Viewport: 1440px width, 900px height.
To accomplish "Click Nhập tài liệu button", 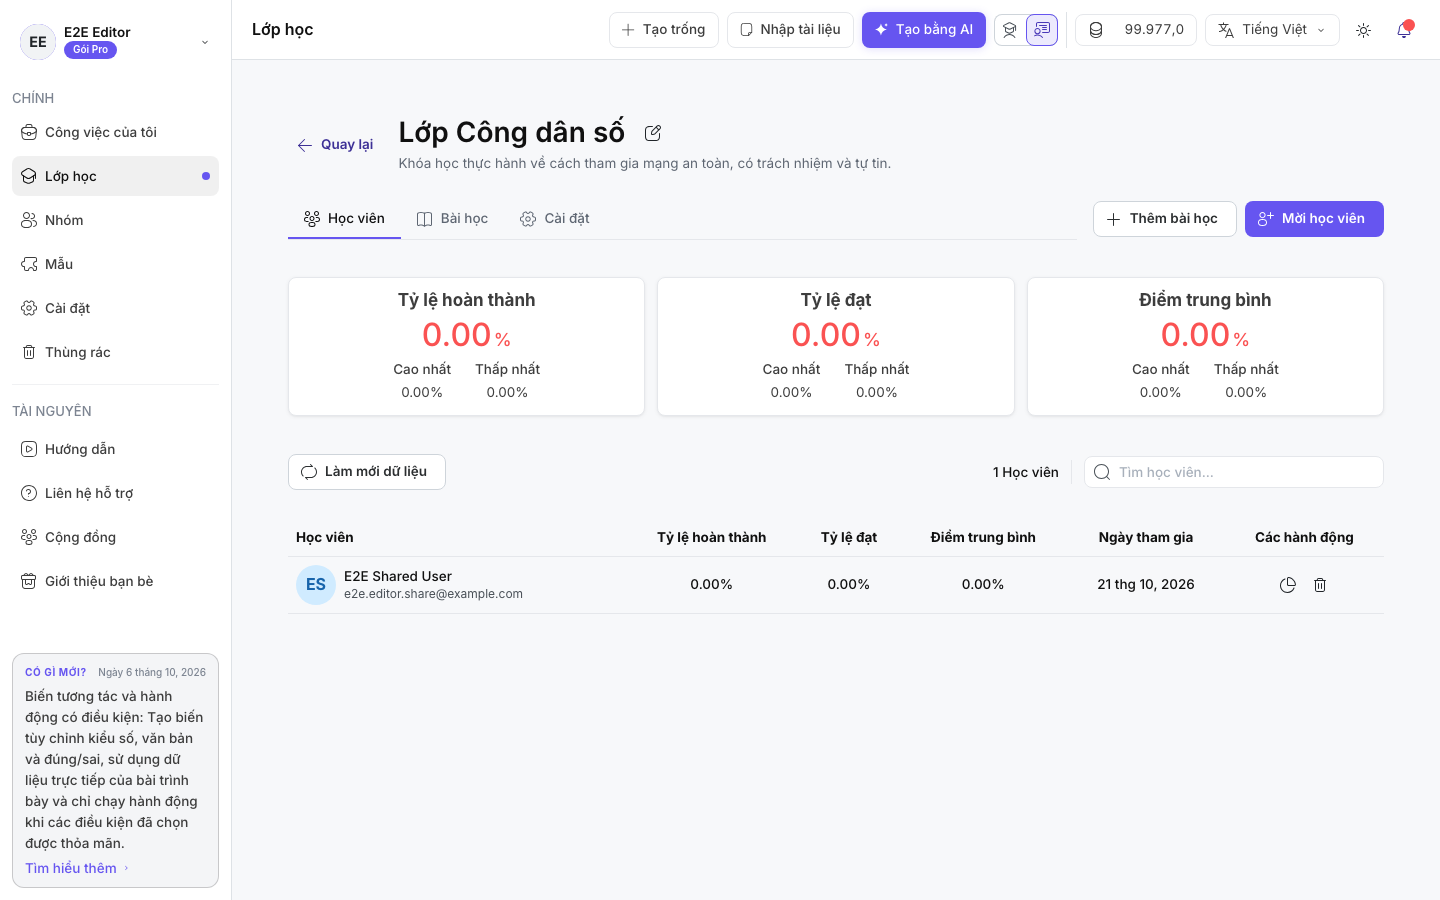I will coord(790,30).
